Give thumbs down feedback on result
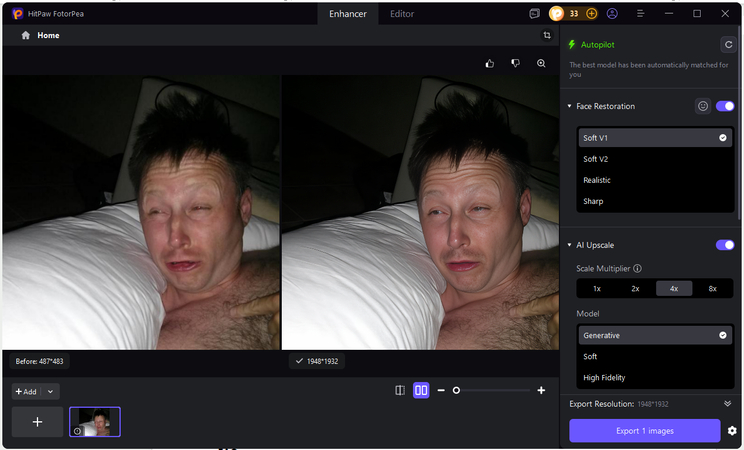 point(515,63)
